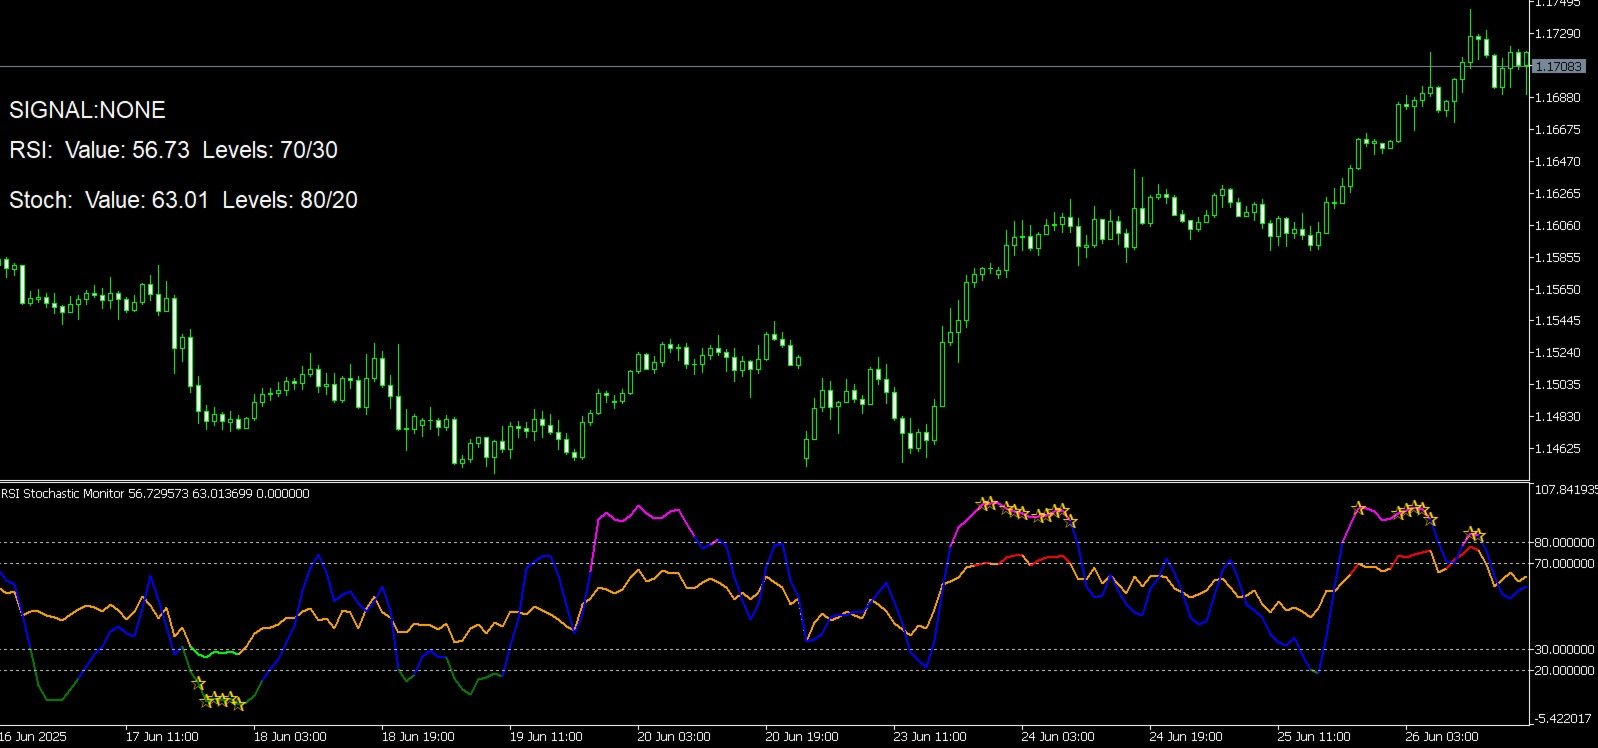Screen dimensions: 1598x748
Task: Click the single star at the 25 Jun stochastic peak
Action: pyautogui.click(x=1358, y=508)
